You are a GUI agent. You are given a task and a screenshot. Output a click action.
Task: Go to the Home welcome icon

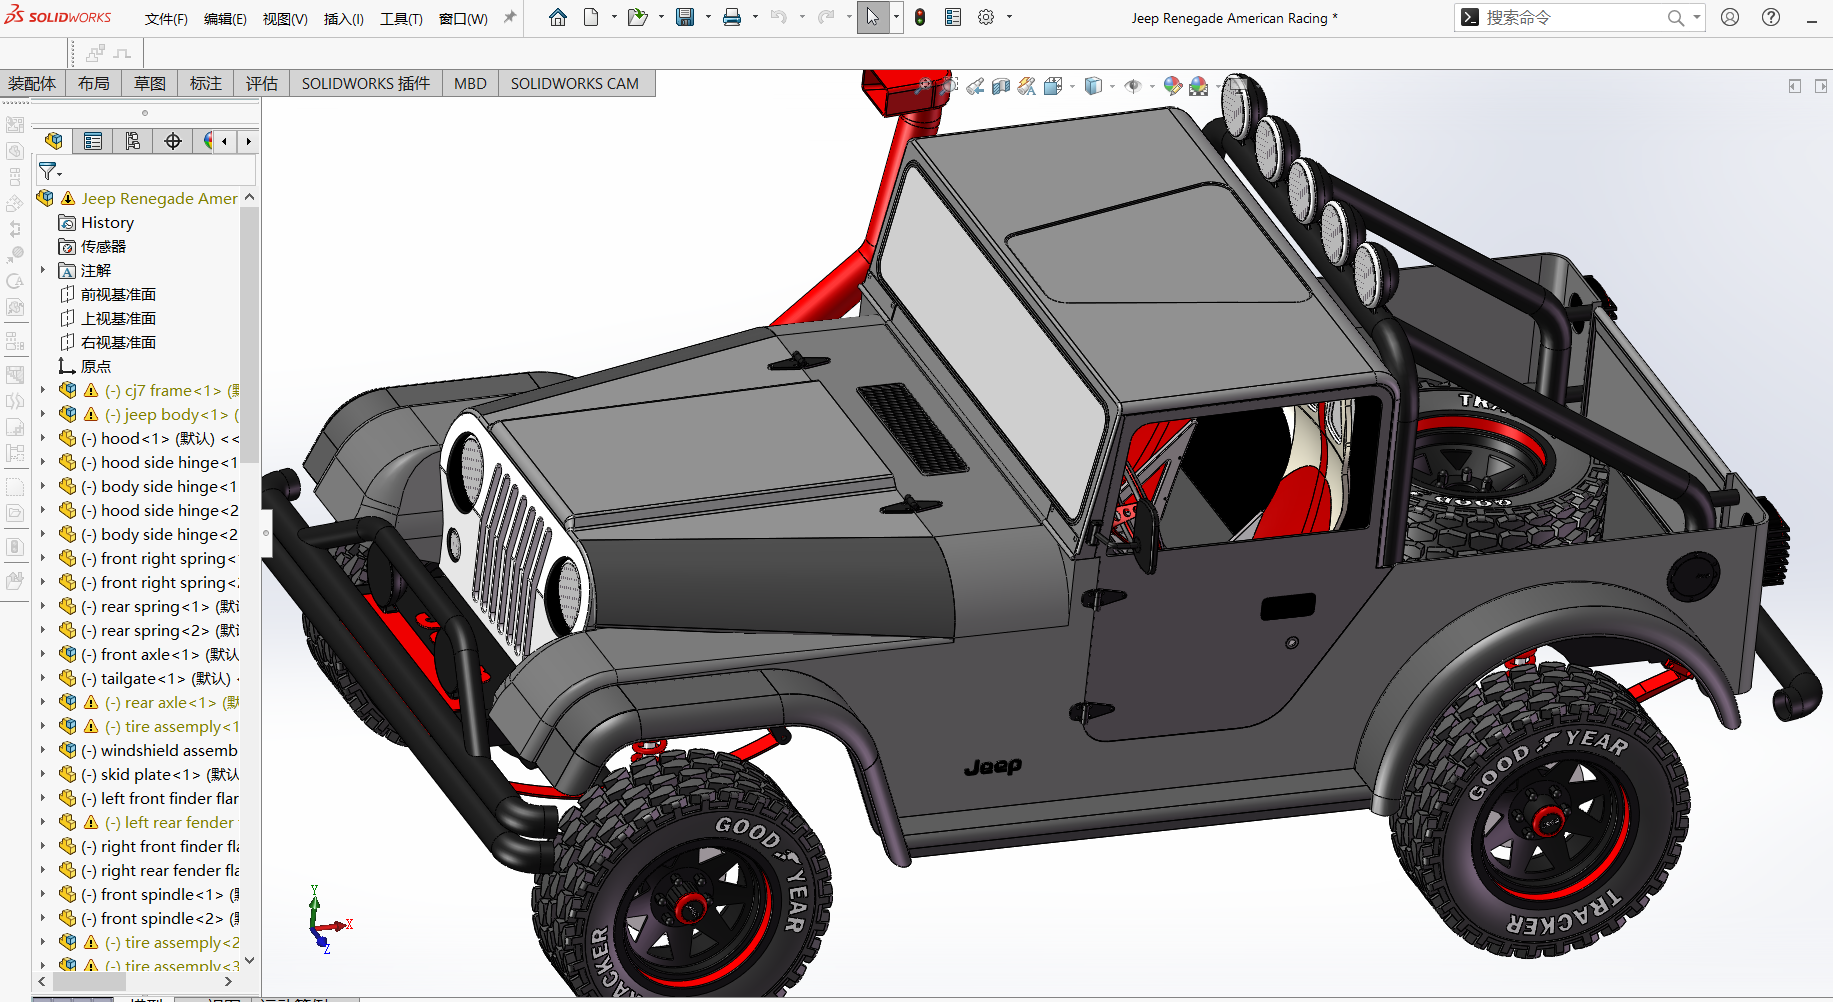click(558, 17)
